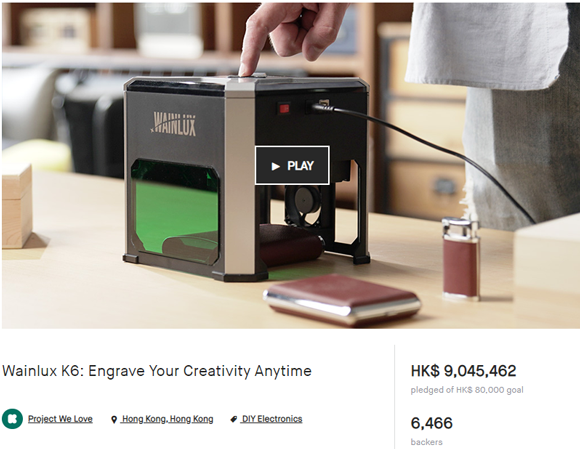Click the silver lighter on the table
The image size is (580, 449).
[461, 258]
